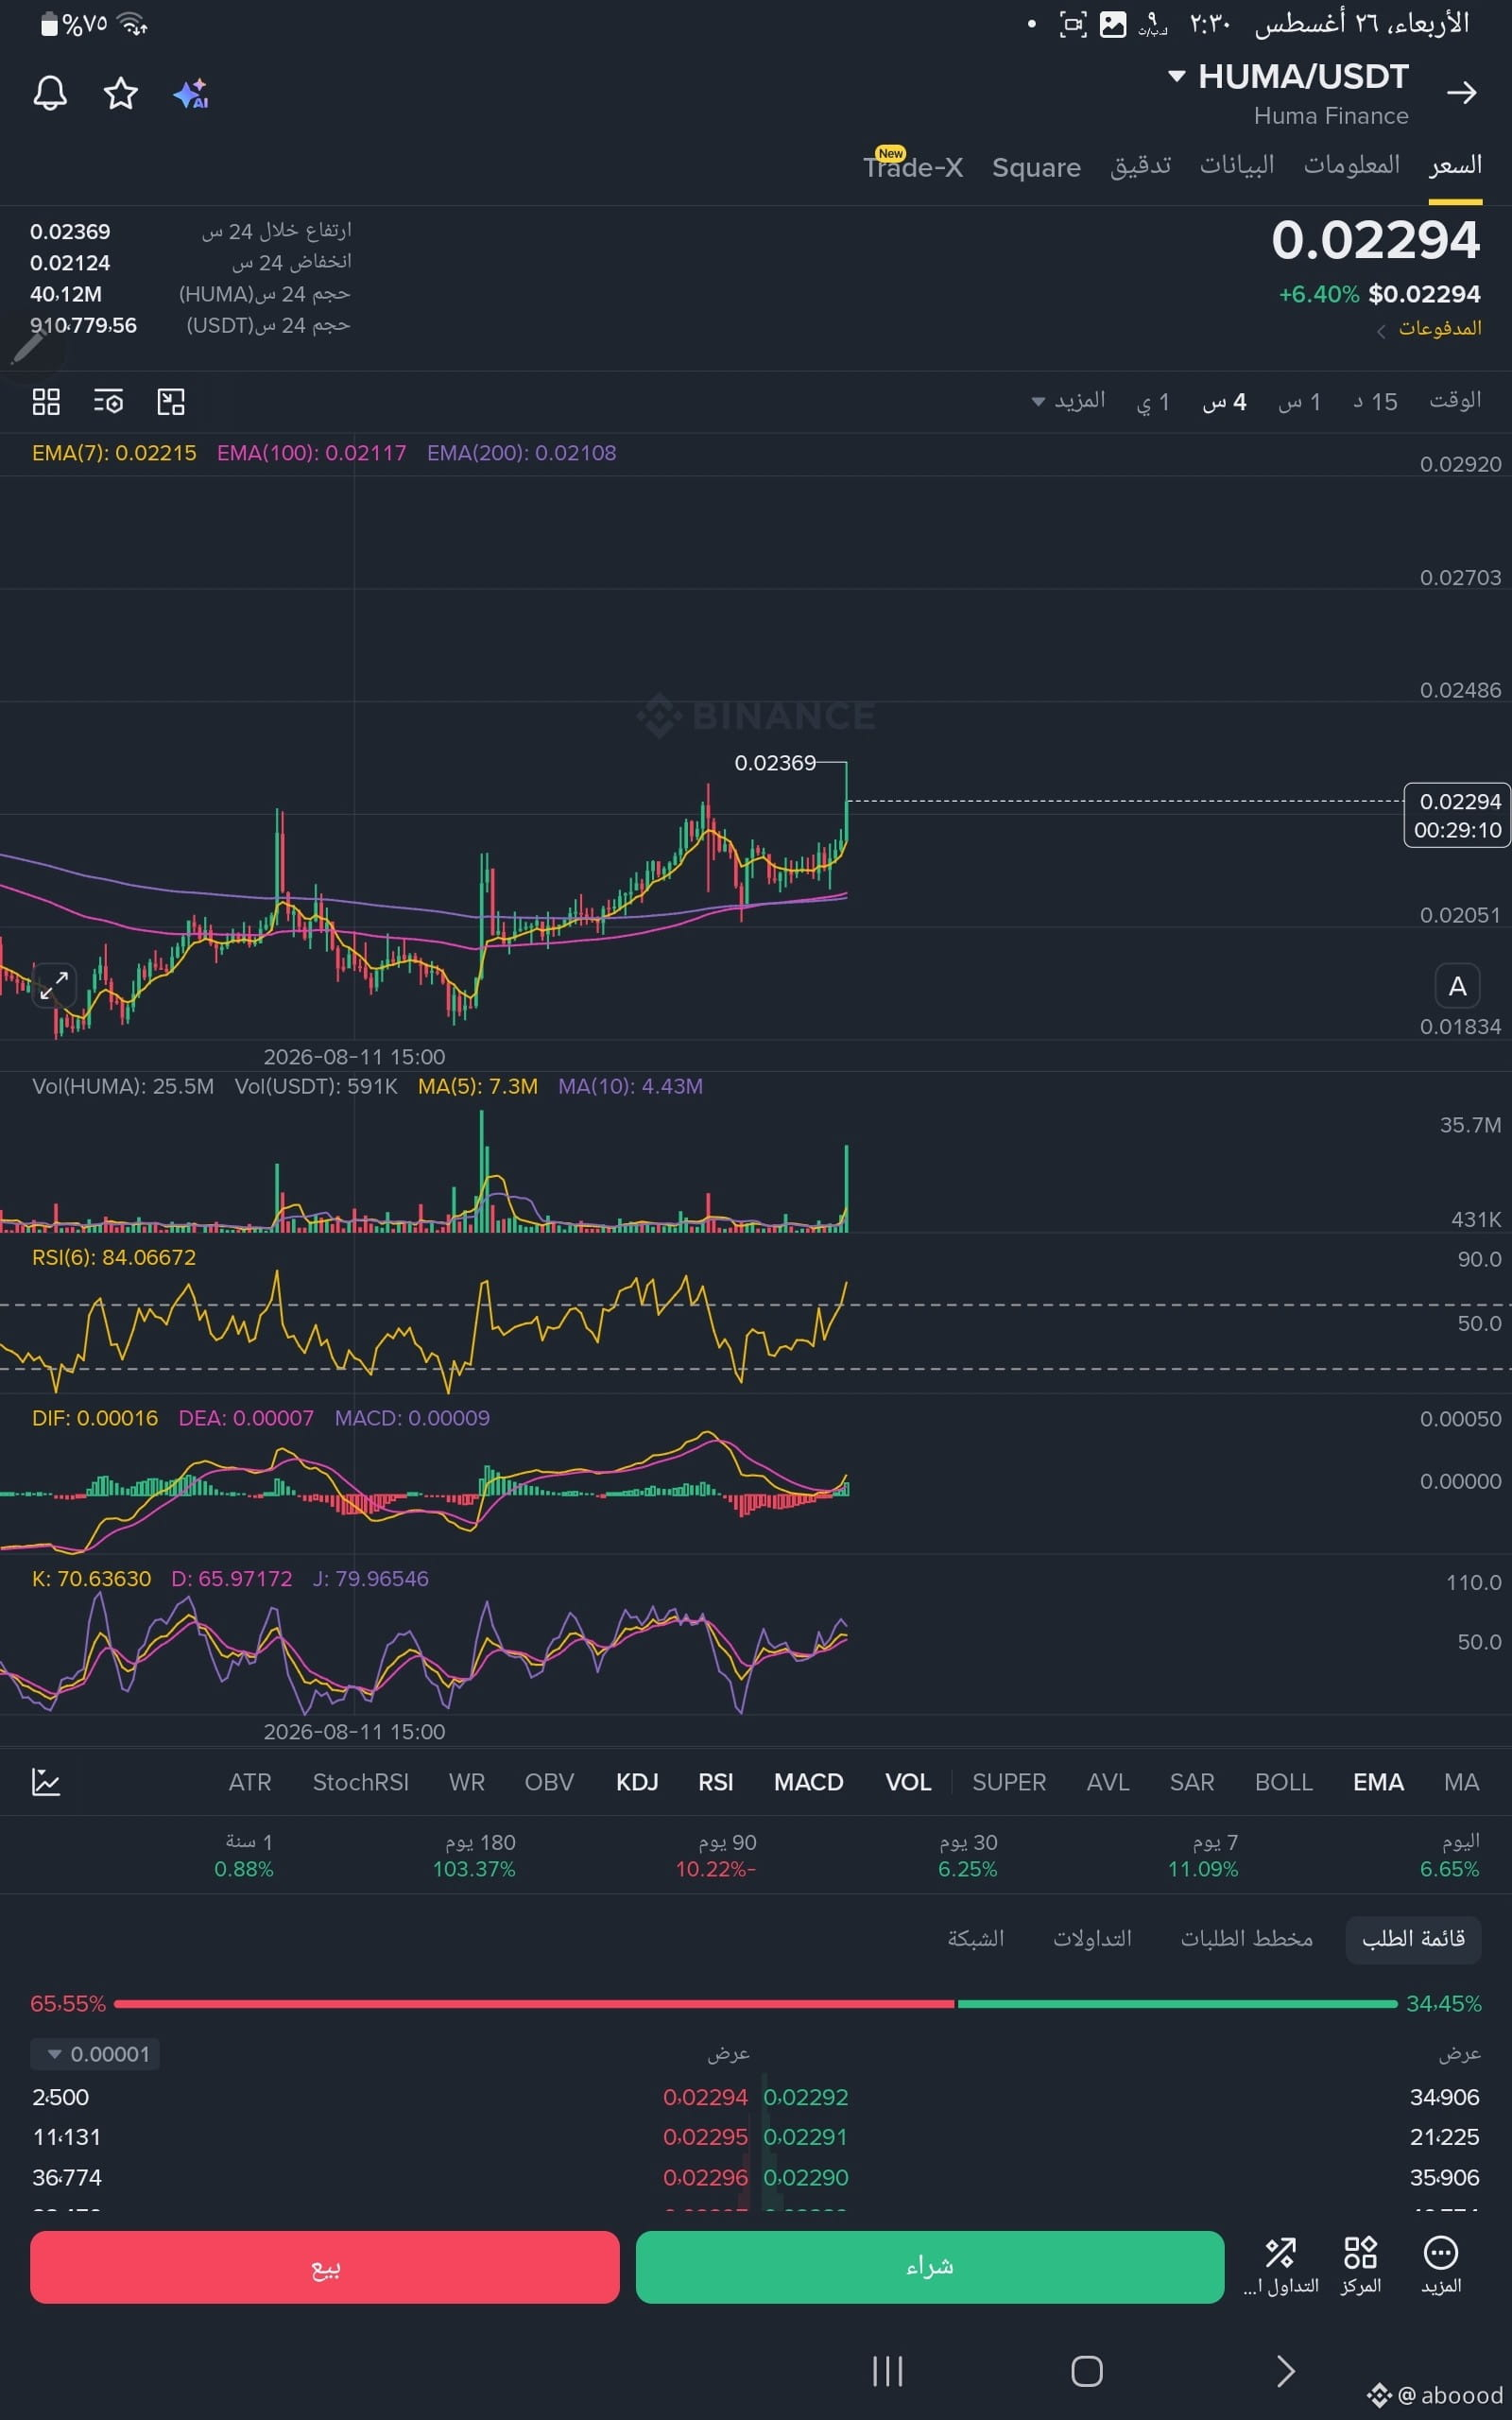The image size is (1512, 2420).
Task: Switch to the البيانات tab
Action: [x=1237, y=166]
